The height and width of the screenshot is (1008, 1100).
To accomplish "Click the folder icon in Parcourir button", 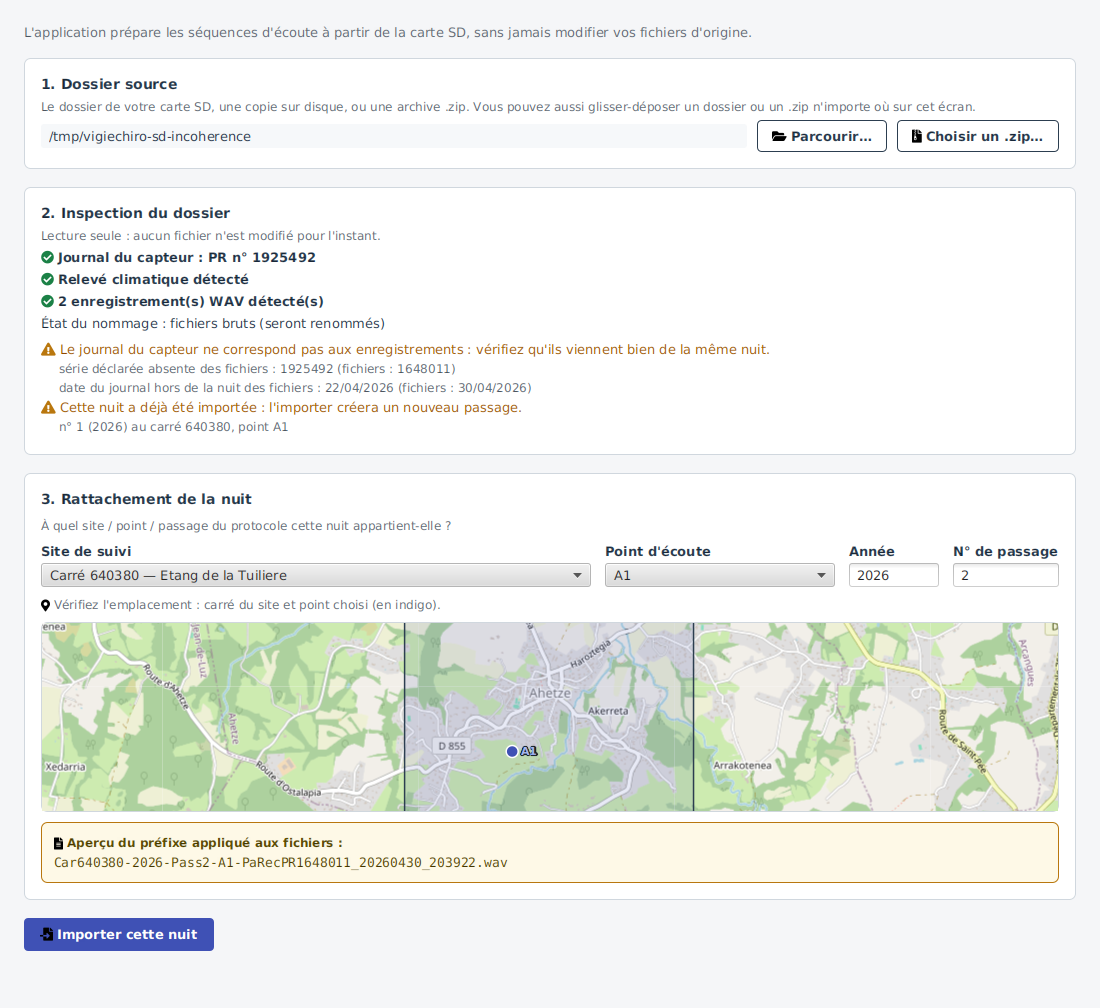I will (x=779, y=136).
